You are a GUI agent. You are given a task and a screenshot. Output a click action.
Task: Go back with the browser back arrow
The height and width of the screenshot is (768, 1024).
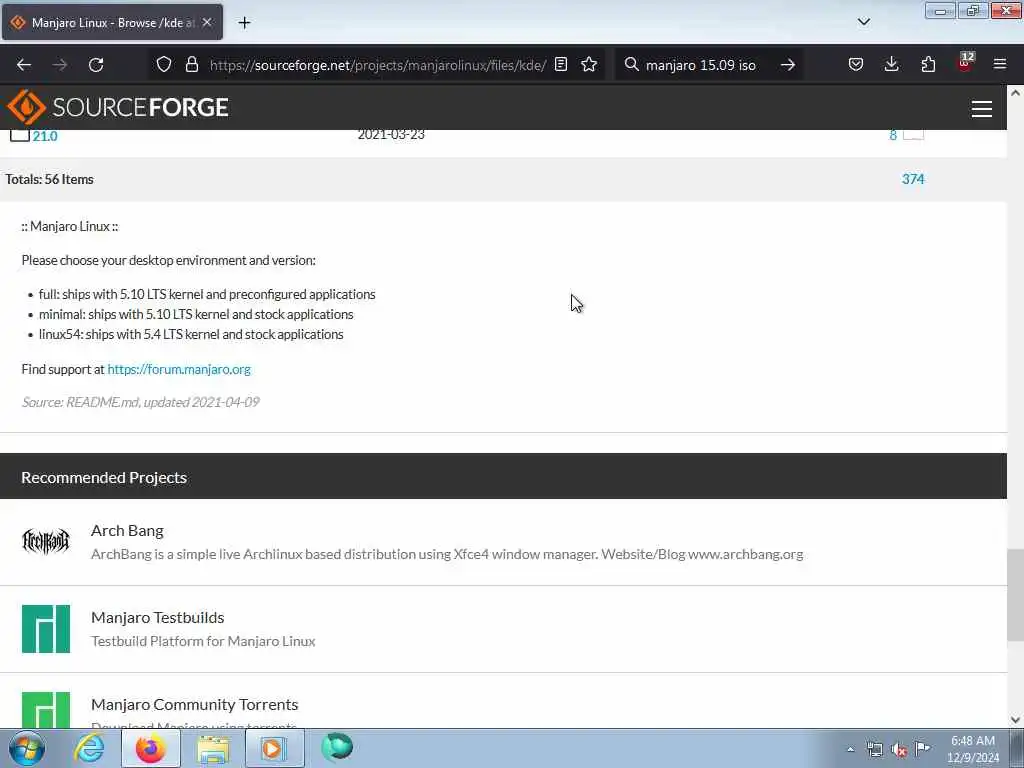pyautogui.click(x=24, y=65)
